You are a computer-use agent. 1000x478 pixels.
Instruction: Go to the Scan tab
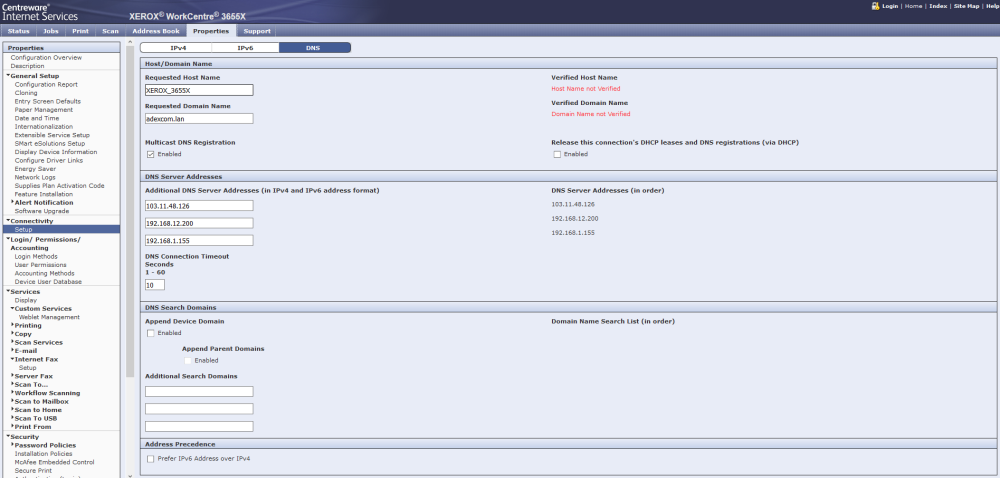(x=110, y=31)
